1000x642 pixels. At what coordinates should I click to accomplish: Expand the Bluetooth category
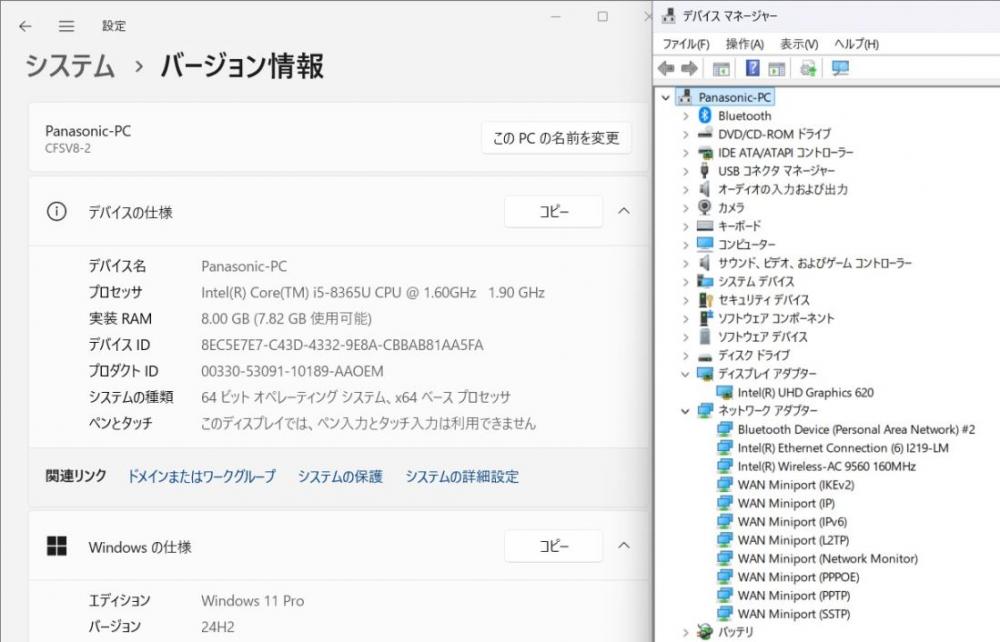tap(686, 116)
